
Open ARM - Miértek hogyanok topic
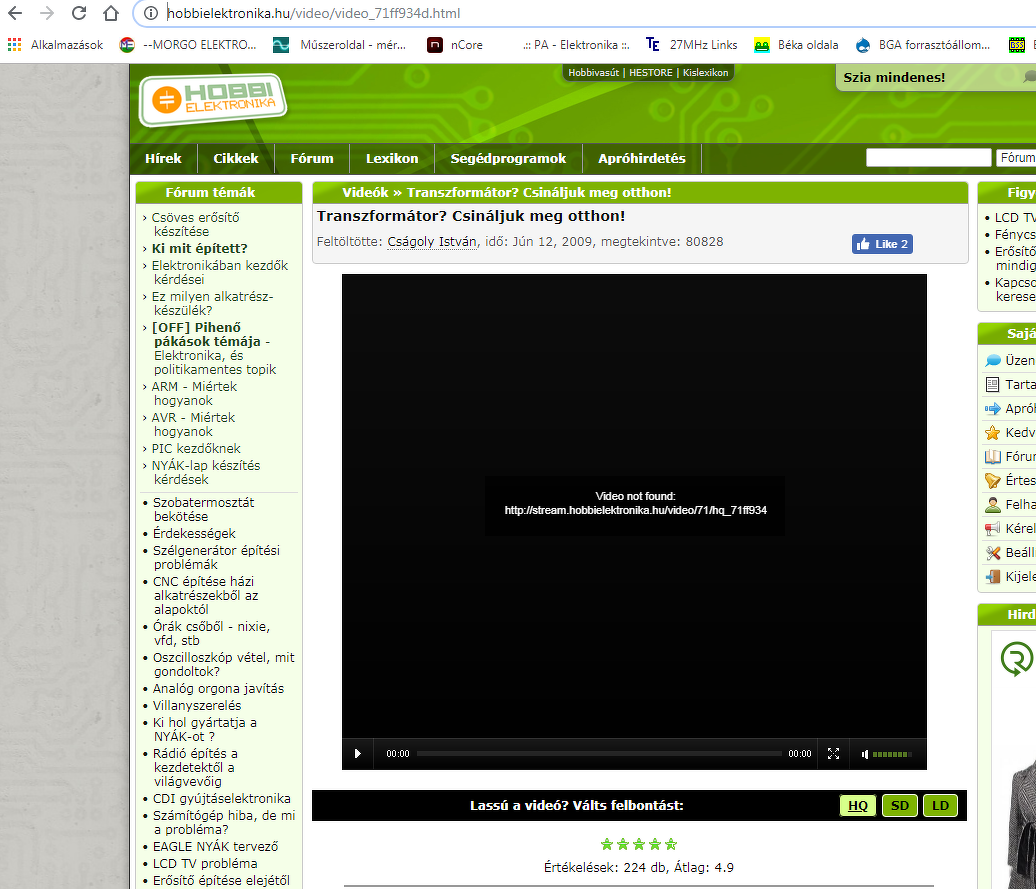pyautogui.click(x=194, y=393)
